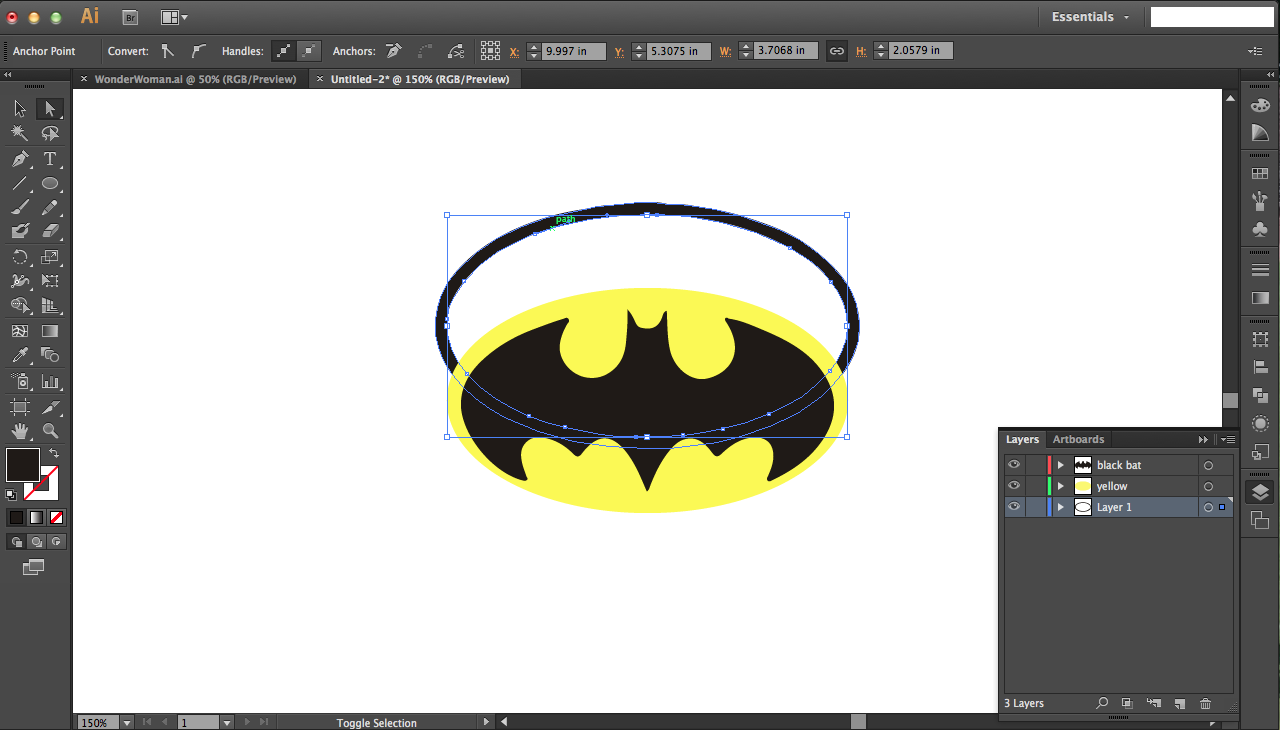Select the Zoom tool

pyautogui.click(x=50, y=431)
